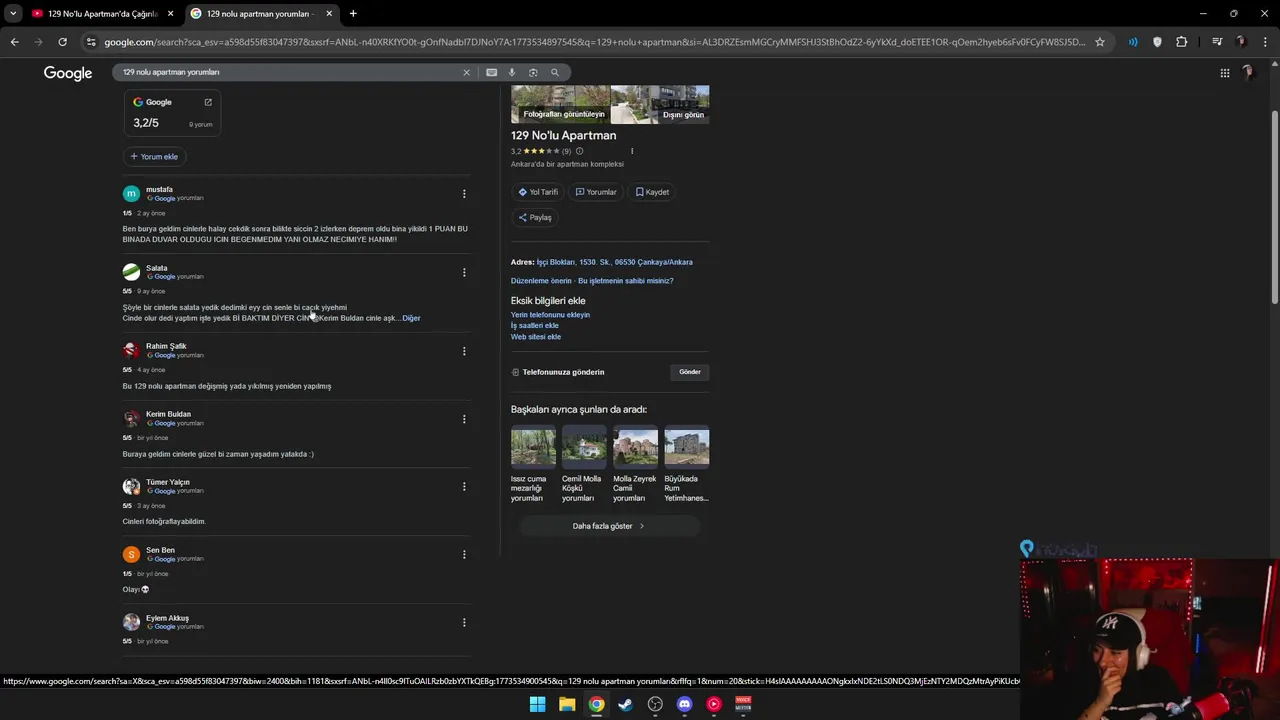
Task: Expand Salata's review with Diğer
Action: (411, 318)
